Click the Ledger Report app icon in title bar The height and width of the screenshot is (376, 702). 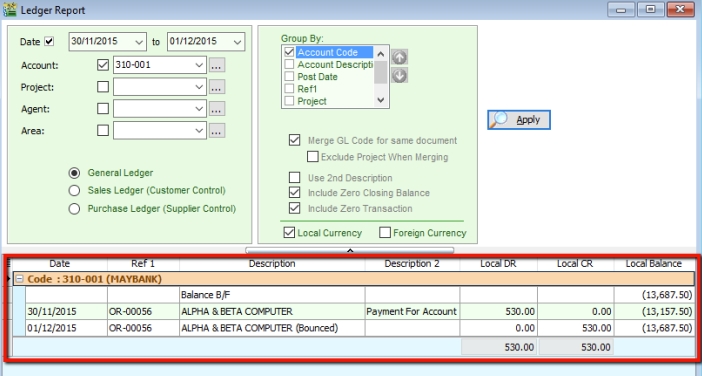9,9
